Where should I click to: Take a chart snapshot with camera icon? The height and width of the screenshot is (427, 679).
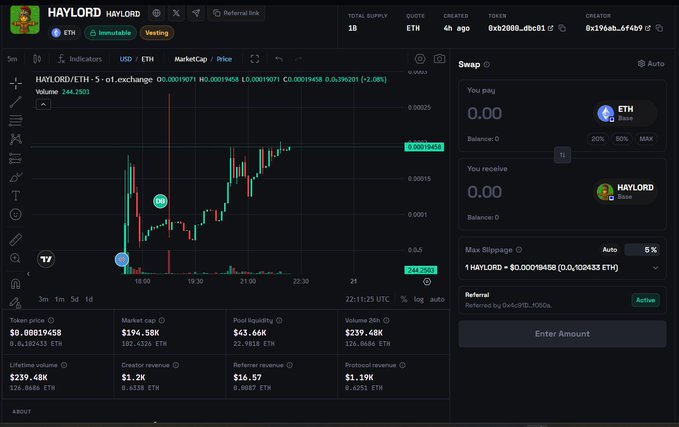[439, 59]
